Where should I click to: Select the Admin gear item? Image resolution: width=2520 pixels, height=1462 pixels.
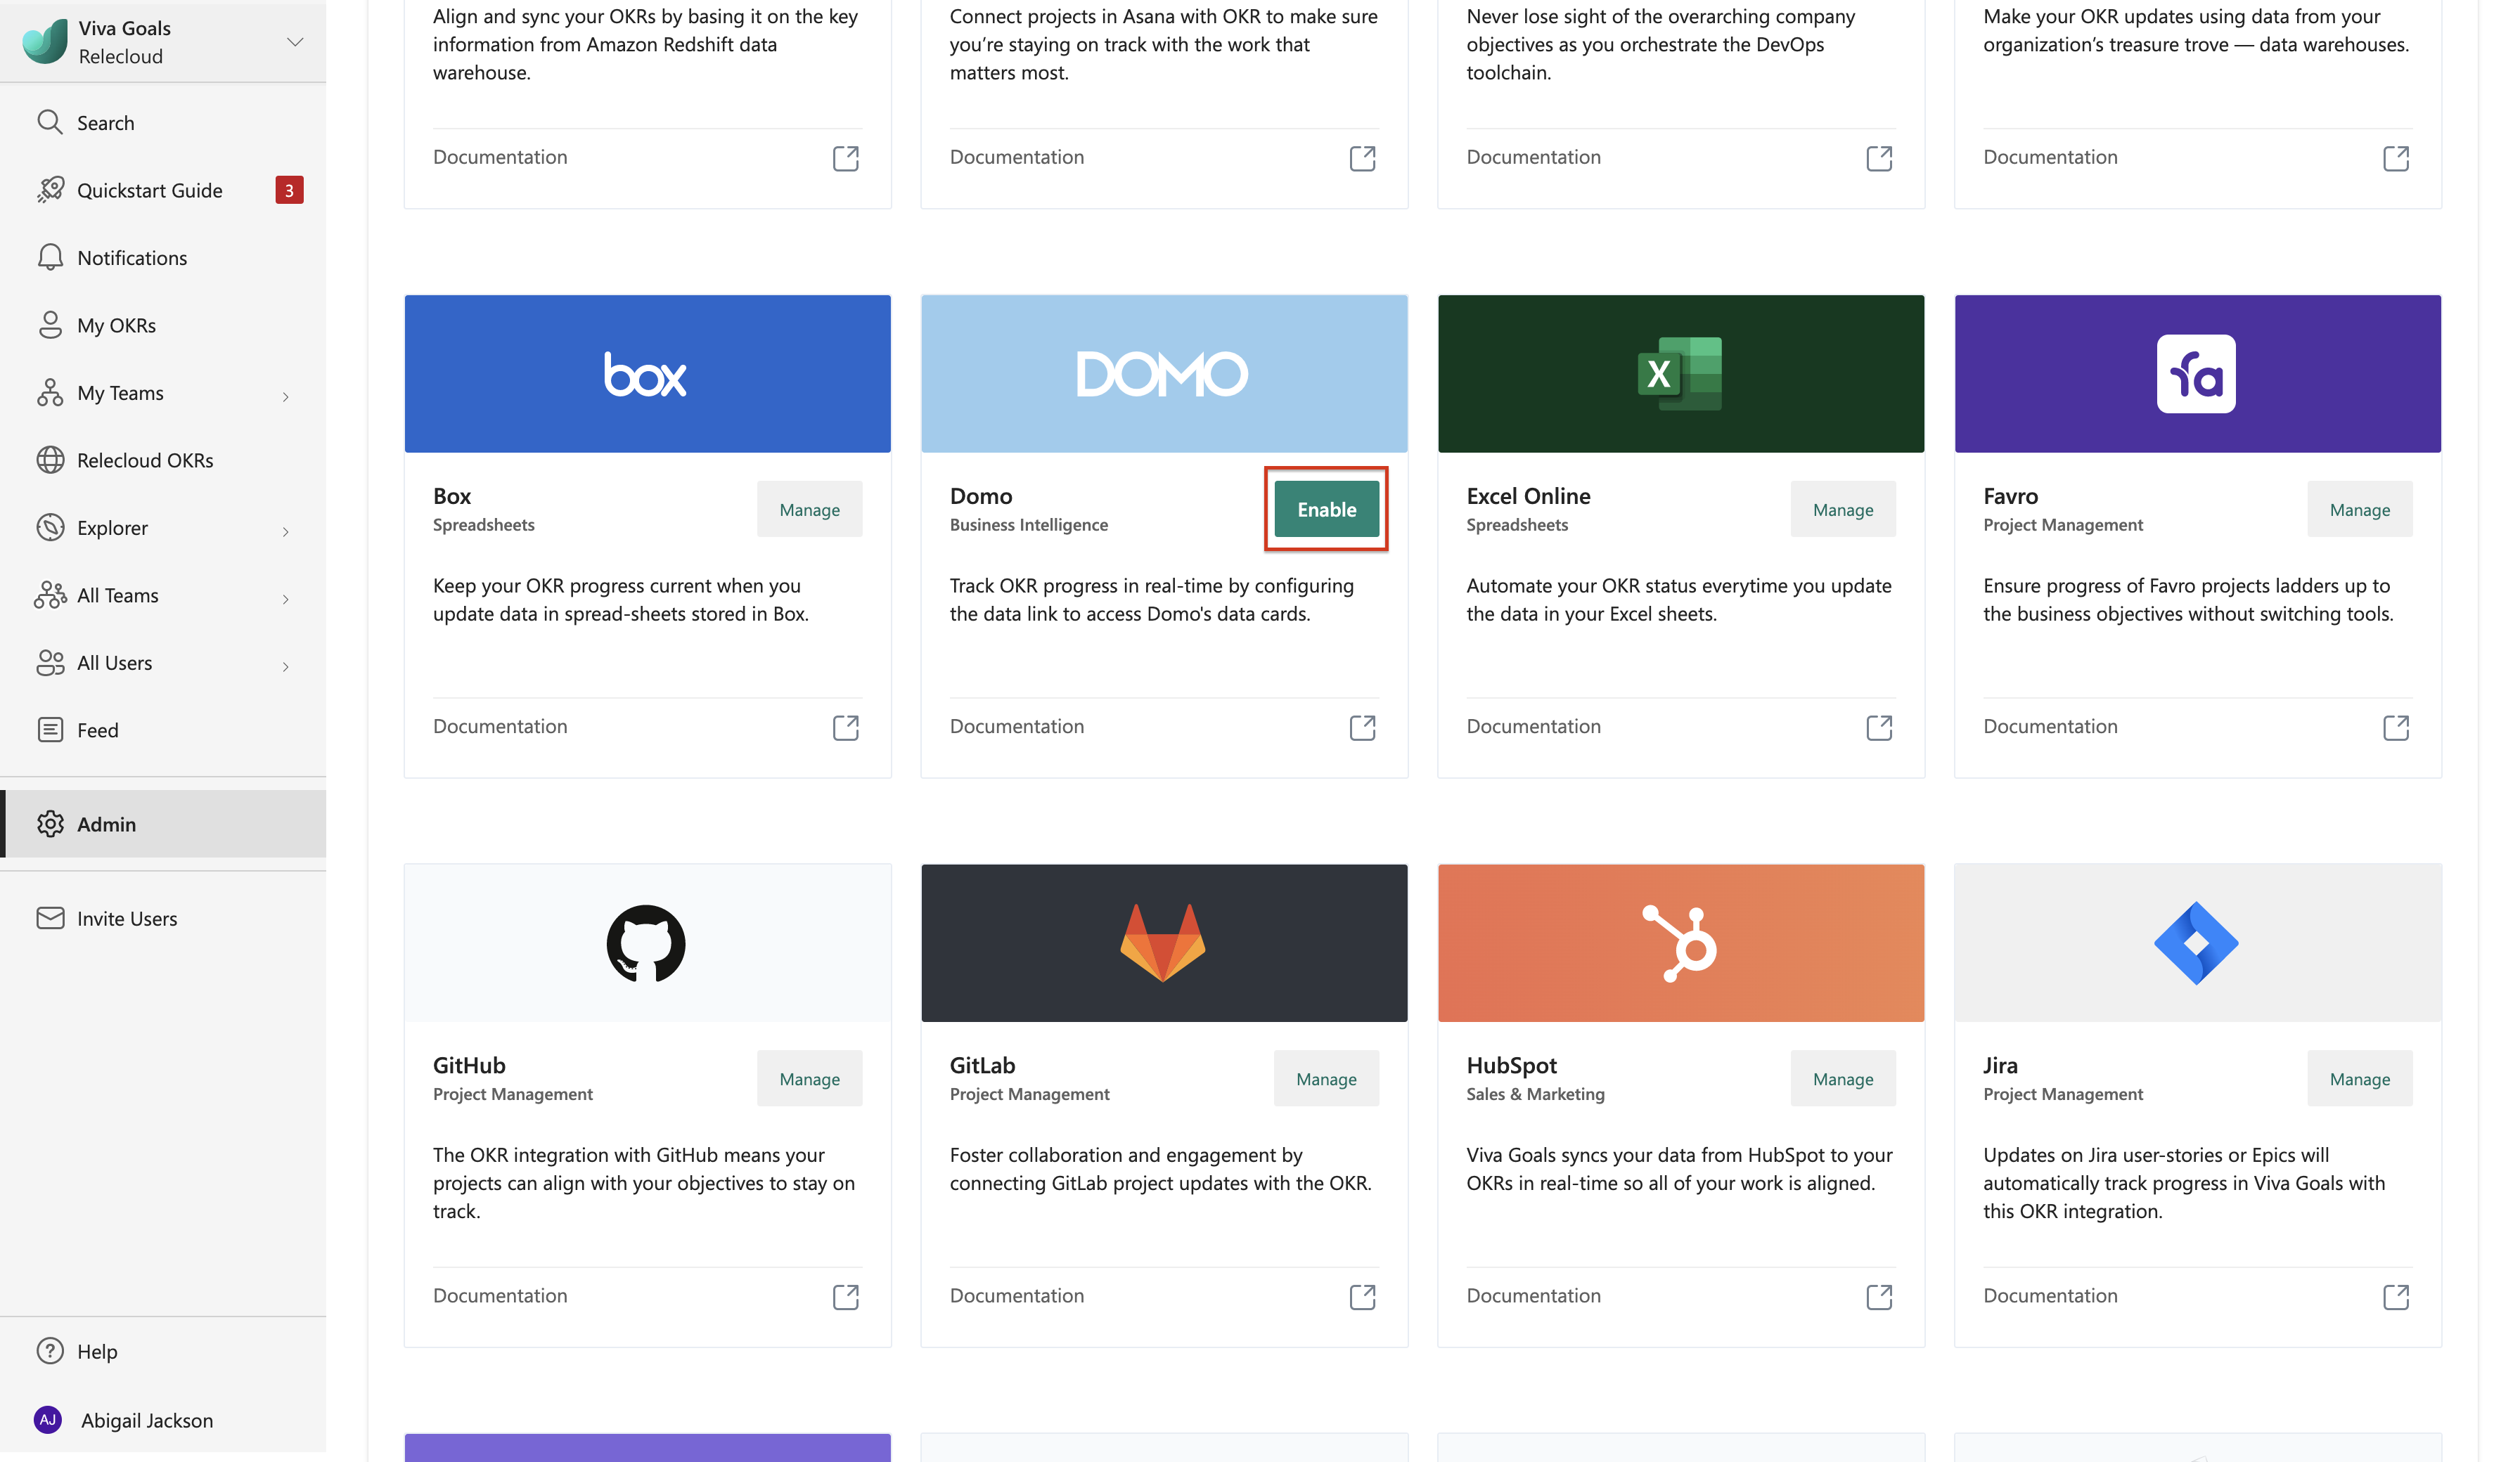[163, 824]
